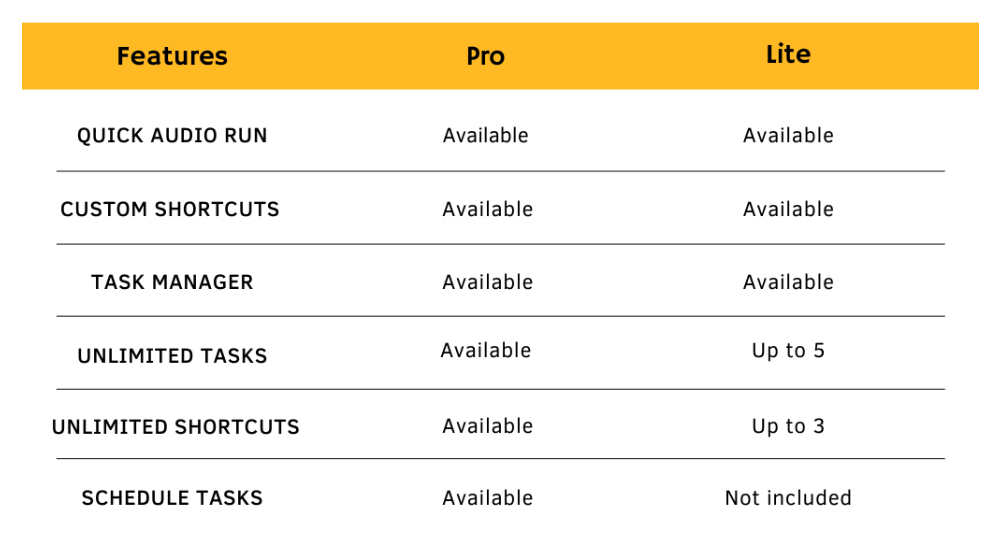
Task: Click the Task Manager feature label
Action: (172, 283)
